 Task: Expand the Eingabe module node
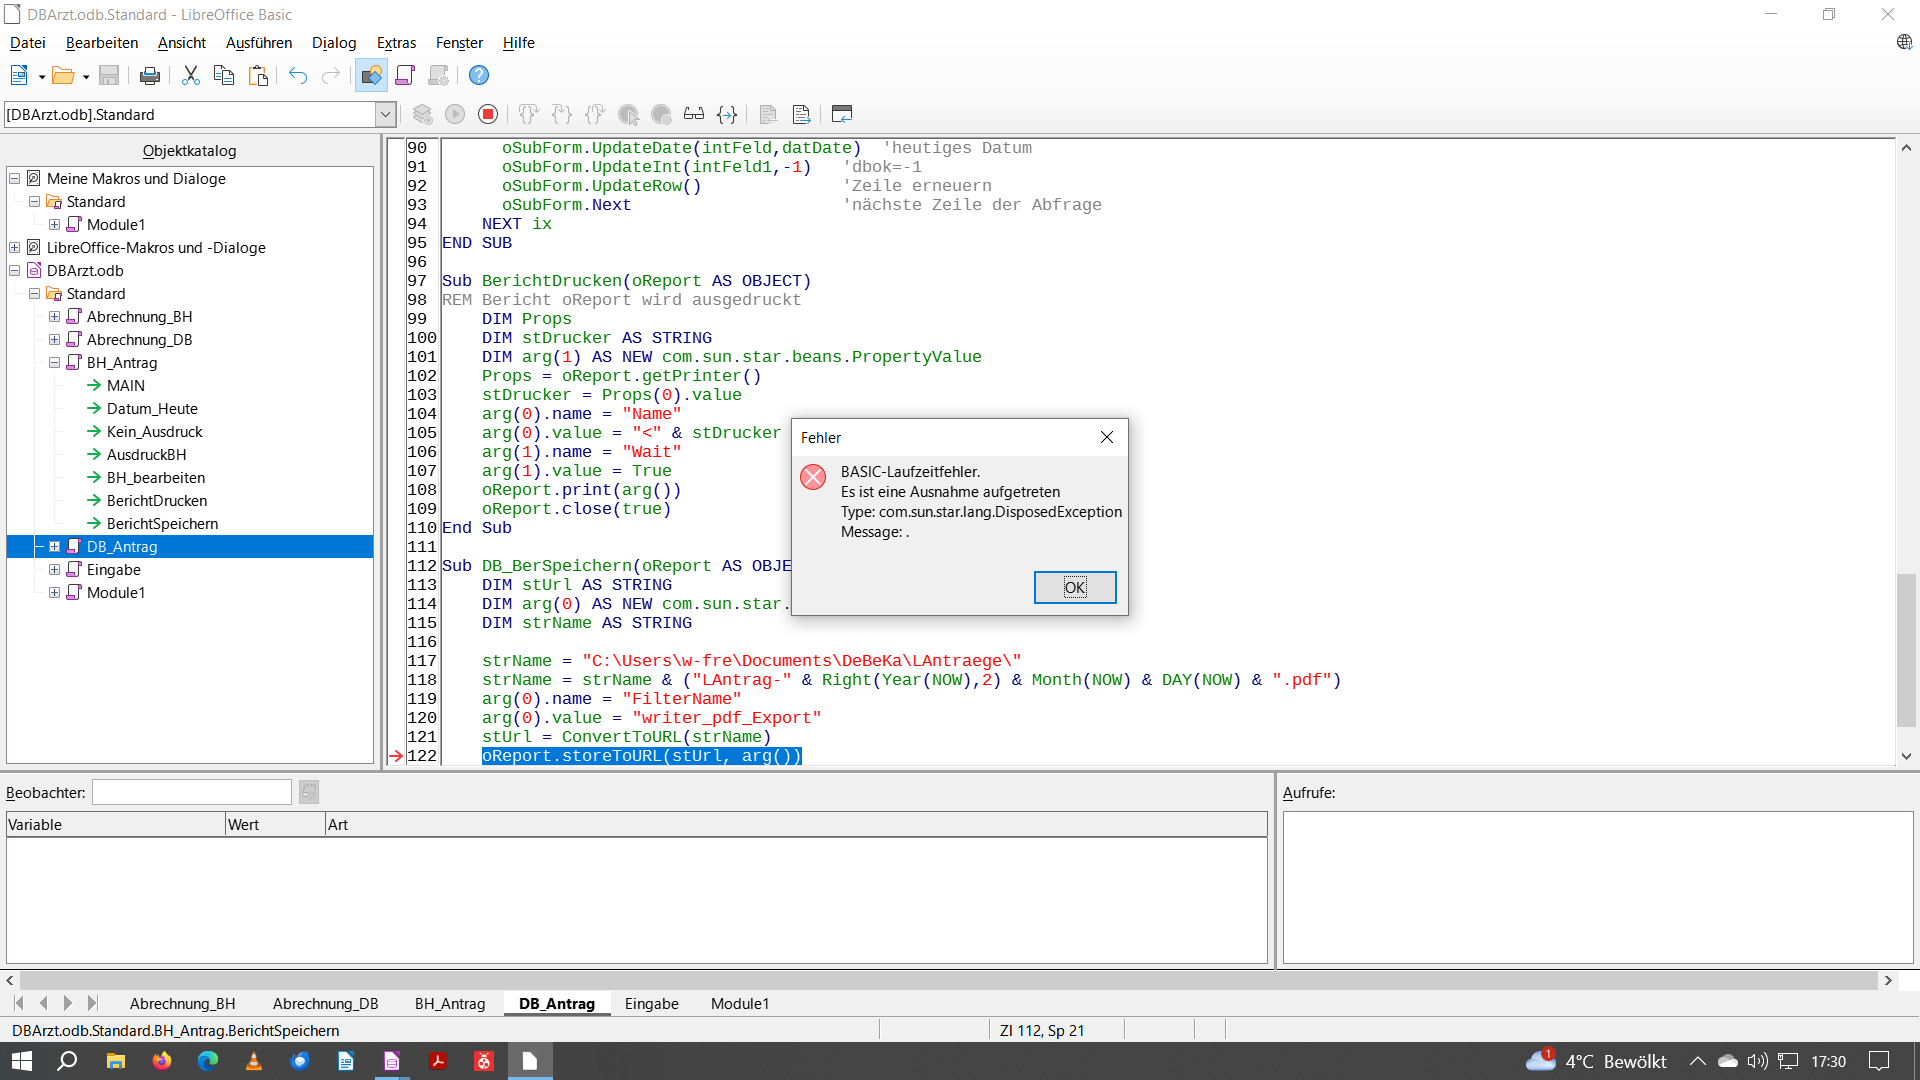coord(55,570)
